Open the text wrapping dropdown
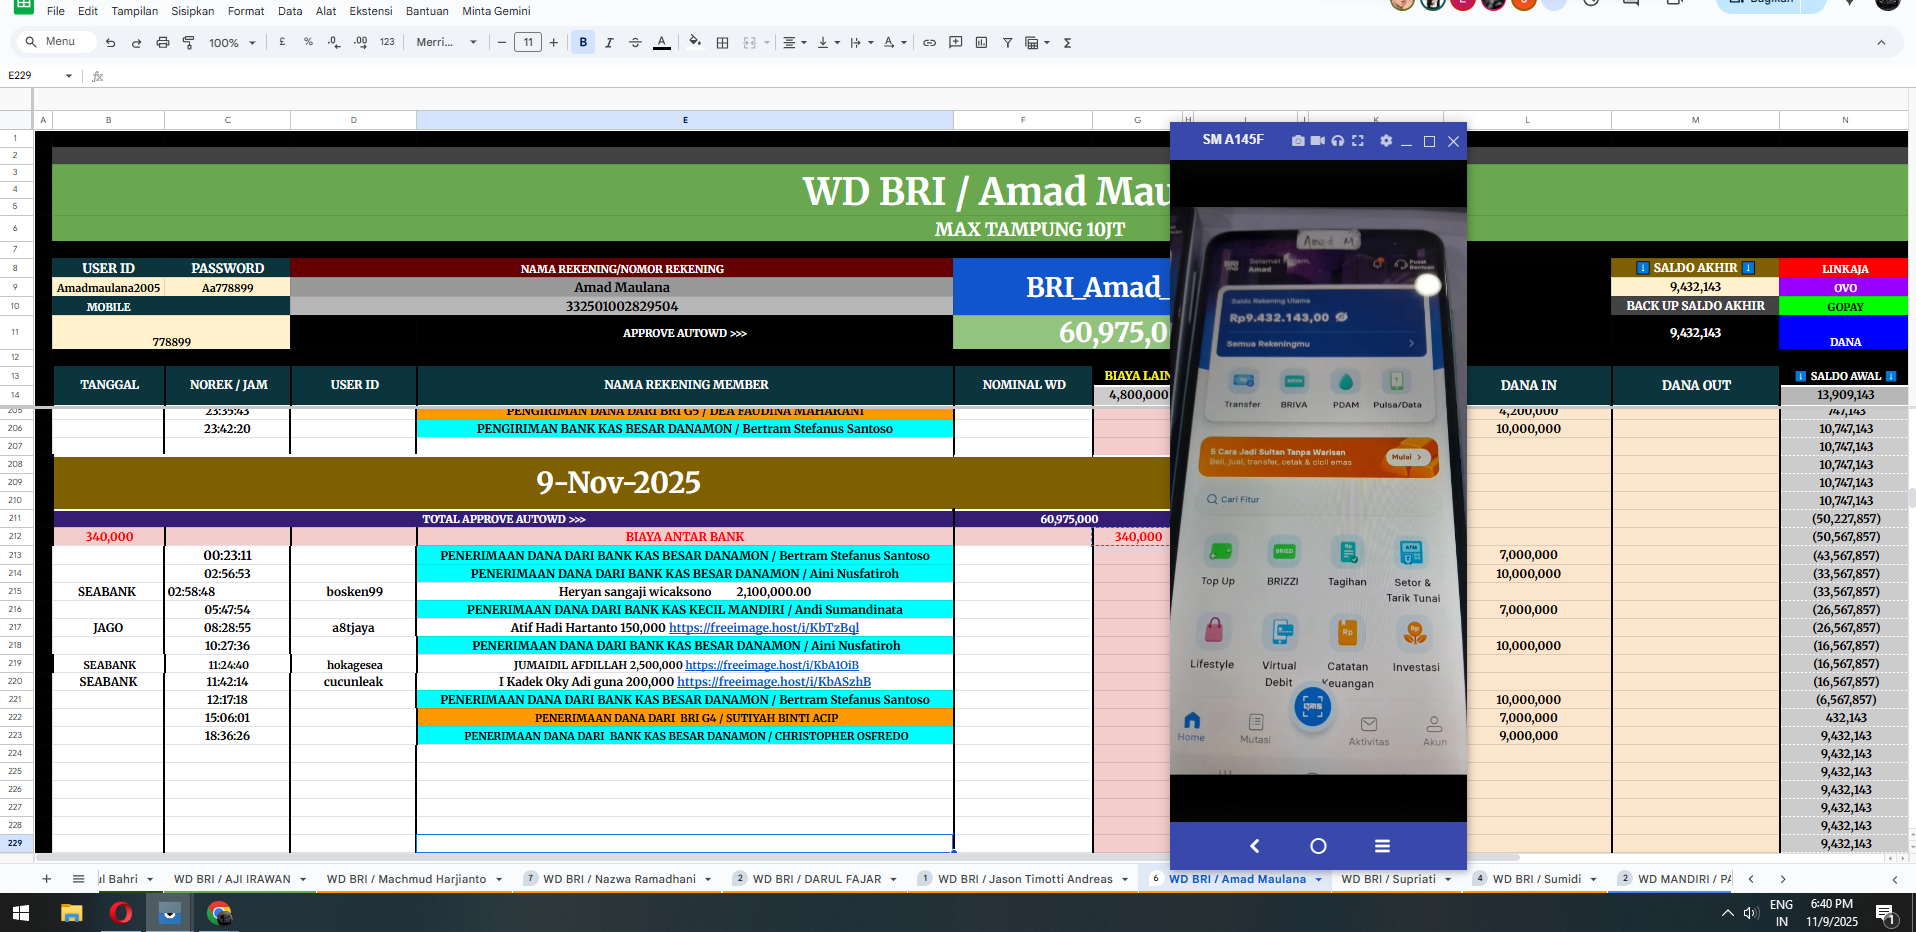Image resolution: width=1916 pixels, height=932 pixels. (x=860, y=43)
